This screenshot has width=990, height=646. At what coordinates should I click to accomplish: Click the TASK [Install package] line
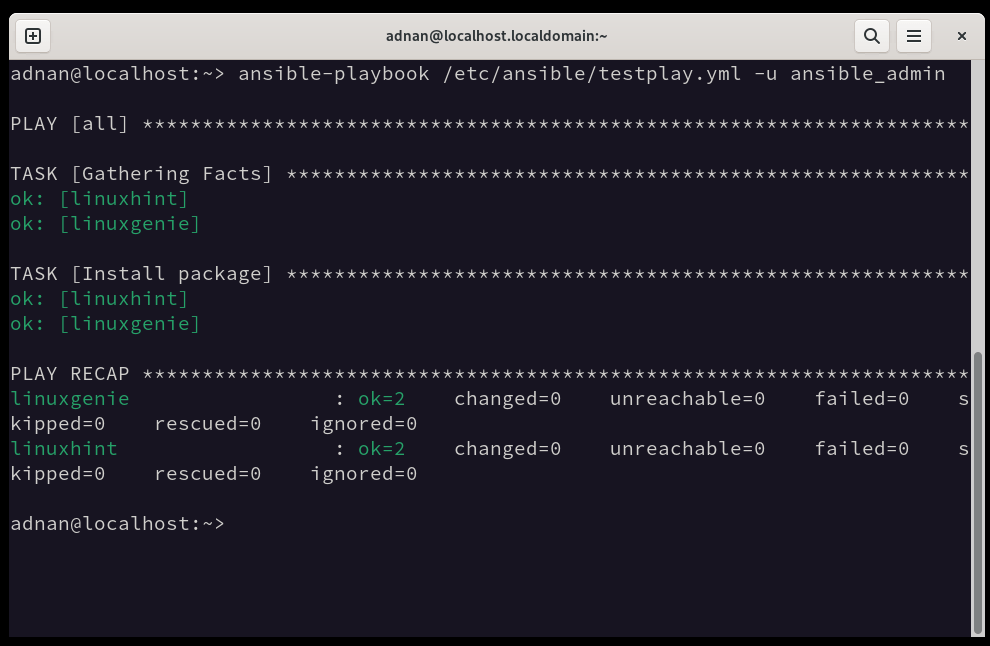(489, 274)
